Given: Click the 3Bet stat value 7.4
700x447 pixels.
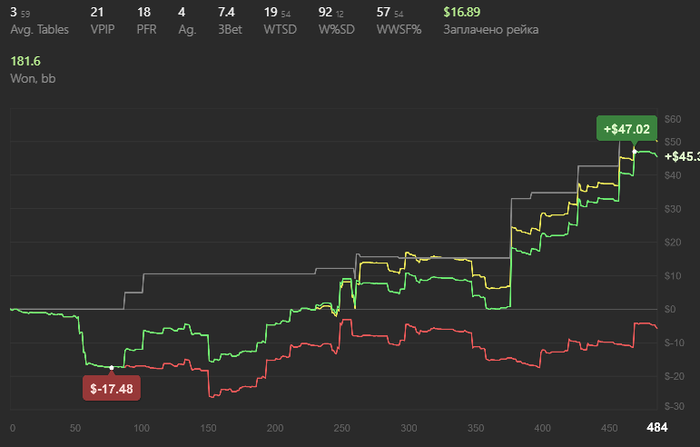Looking at the screenshot, I should pyautogui.click(x=226, y=12).
